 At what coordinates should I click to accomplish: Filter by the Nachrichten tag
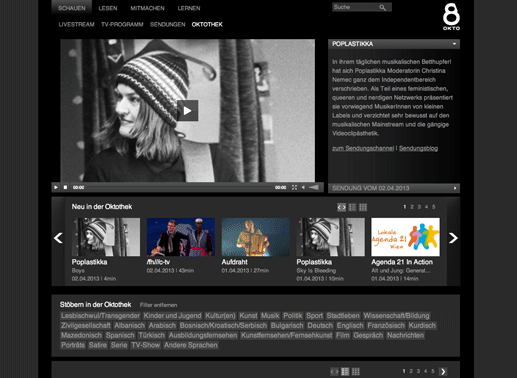405,335
